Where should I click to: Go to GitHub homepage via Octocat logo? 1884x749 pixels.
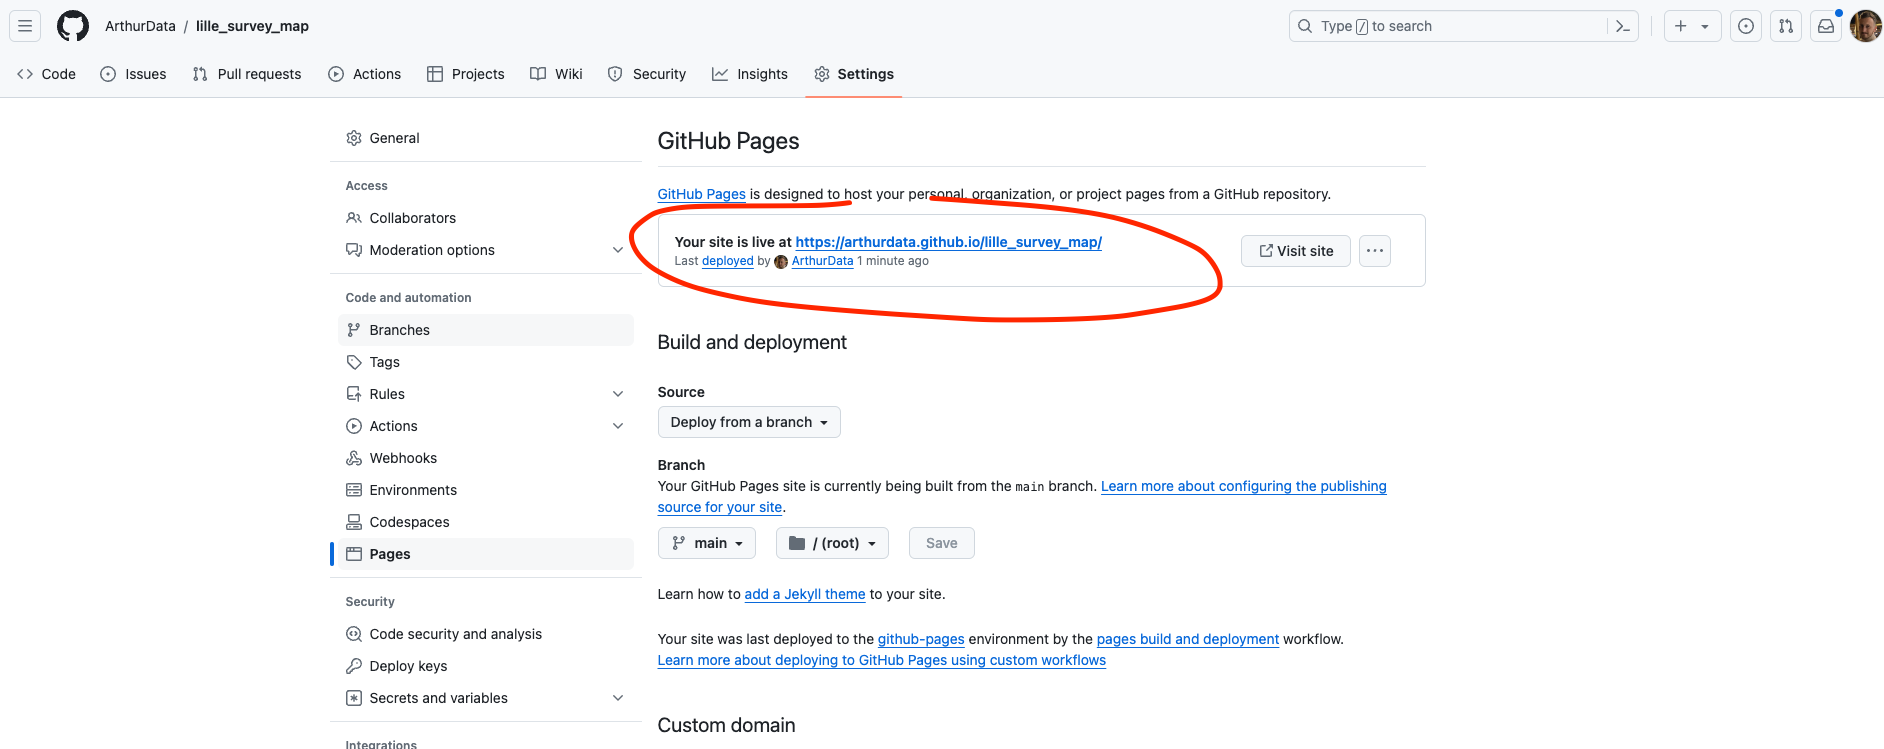click(x=73, y=26)
